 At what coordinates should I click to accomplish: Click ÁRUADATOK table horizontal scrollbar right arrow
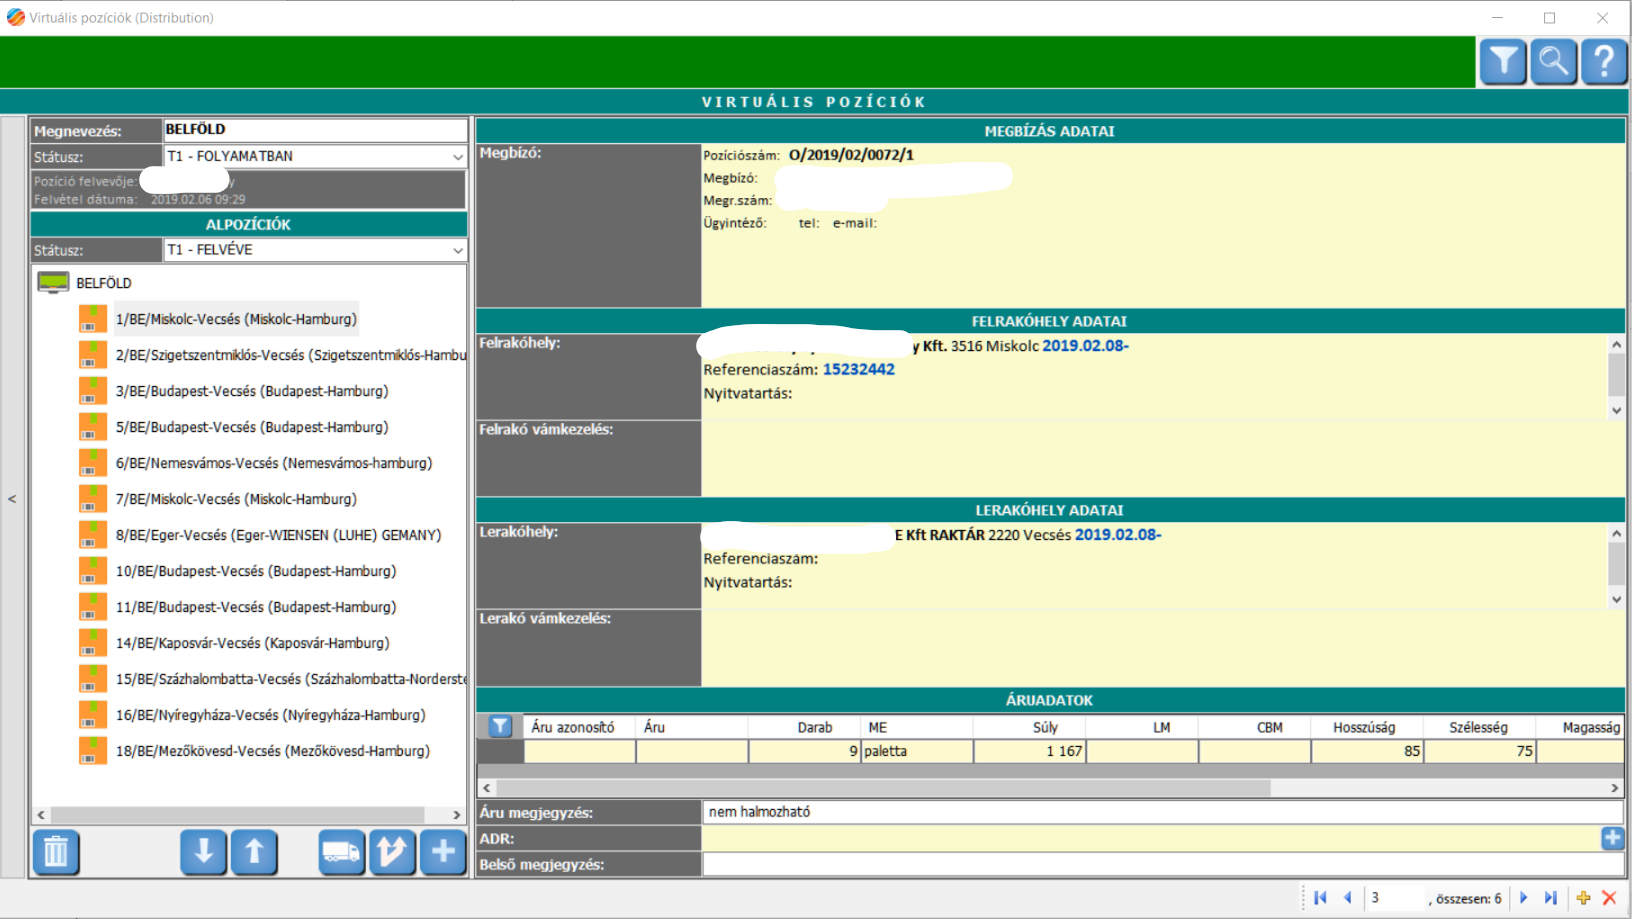[1614, 788]
